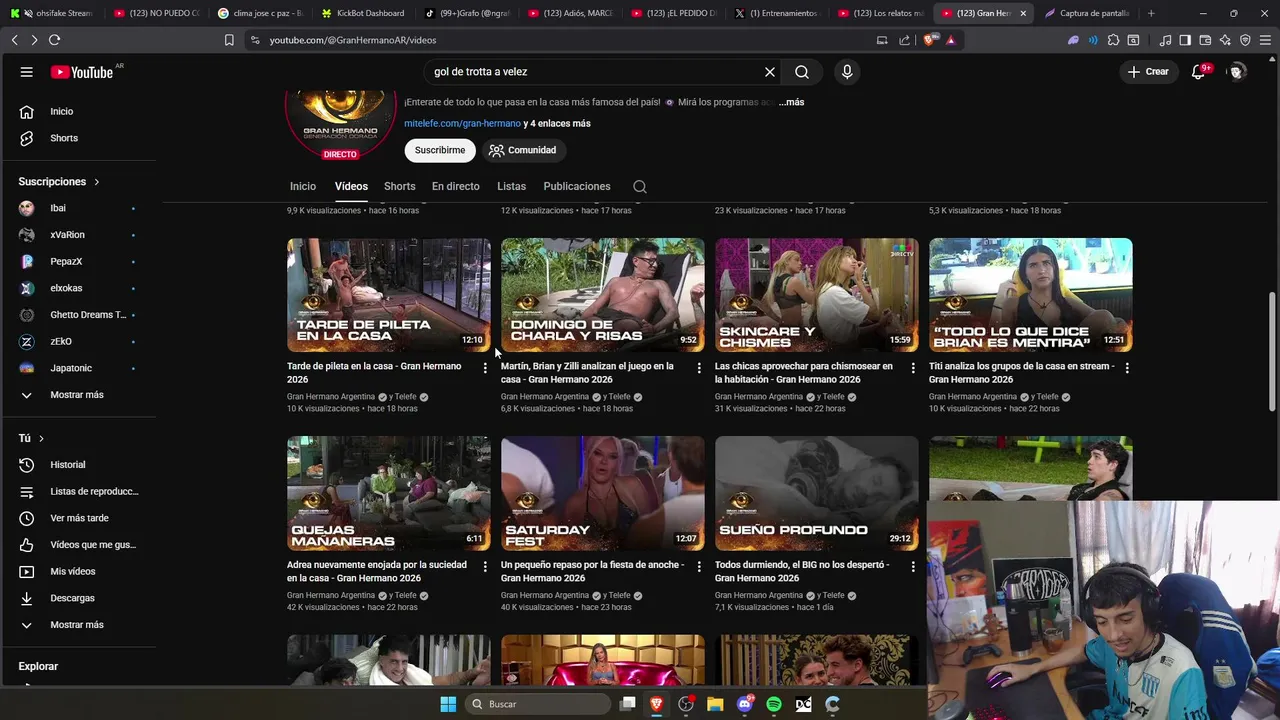This screenshot has height=720, width=1280.
Task: Search within channel using the magnifier icon
Action: pyautogui.click(x=640, y=187)
